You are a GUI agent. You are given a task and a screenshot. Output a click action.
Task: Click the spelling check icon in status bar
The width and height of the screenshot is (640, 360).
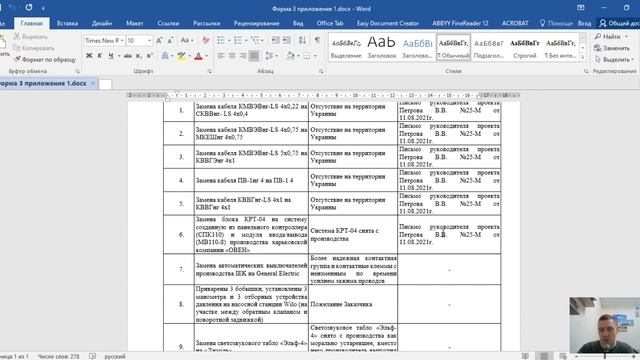pos(93,356)
